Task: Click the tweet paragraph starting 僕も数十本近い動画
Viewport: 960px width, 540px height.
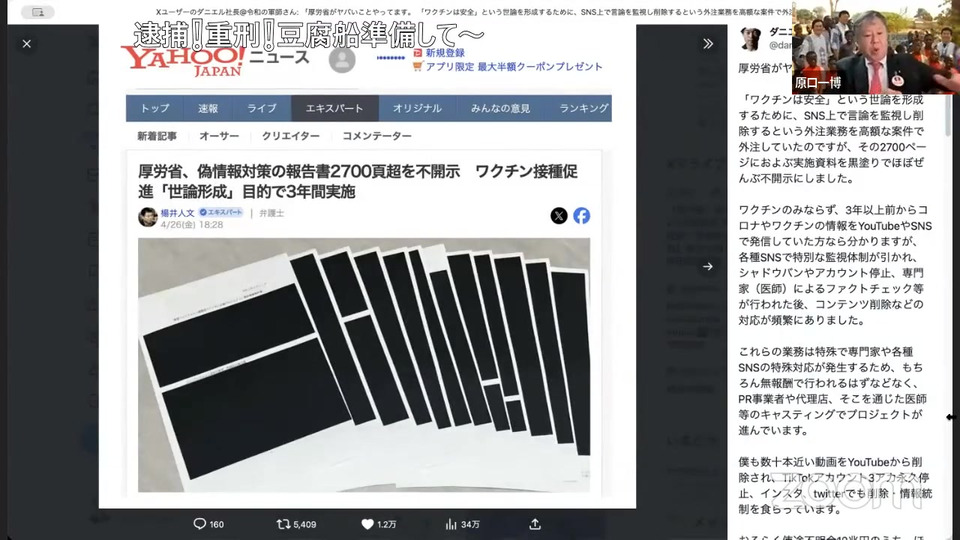Action: click(x=834, y=486)
